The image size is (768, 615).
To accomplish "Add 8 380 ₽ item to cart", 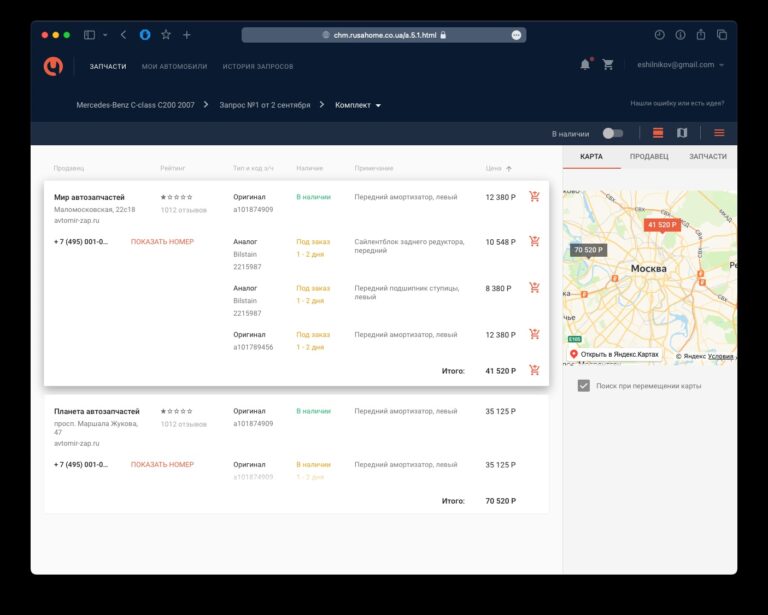I will (x=534, y=287).
